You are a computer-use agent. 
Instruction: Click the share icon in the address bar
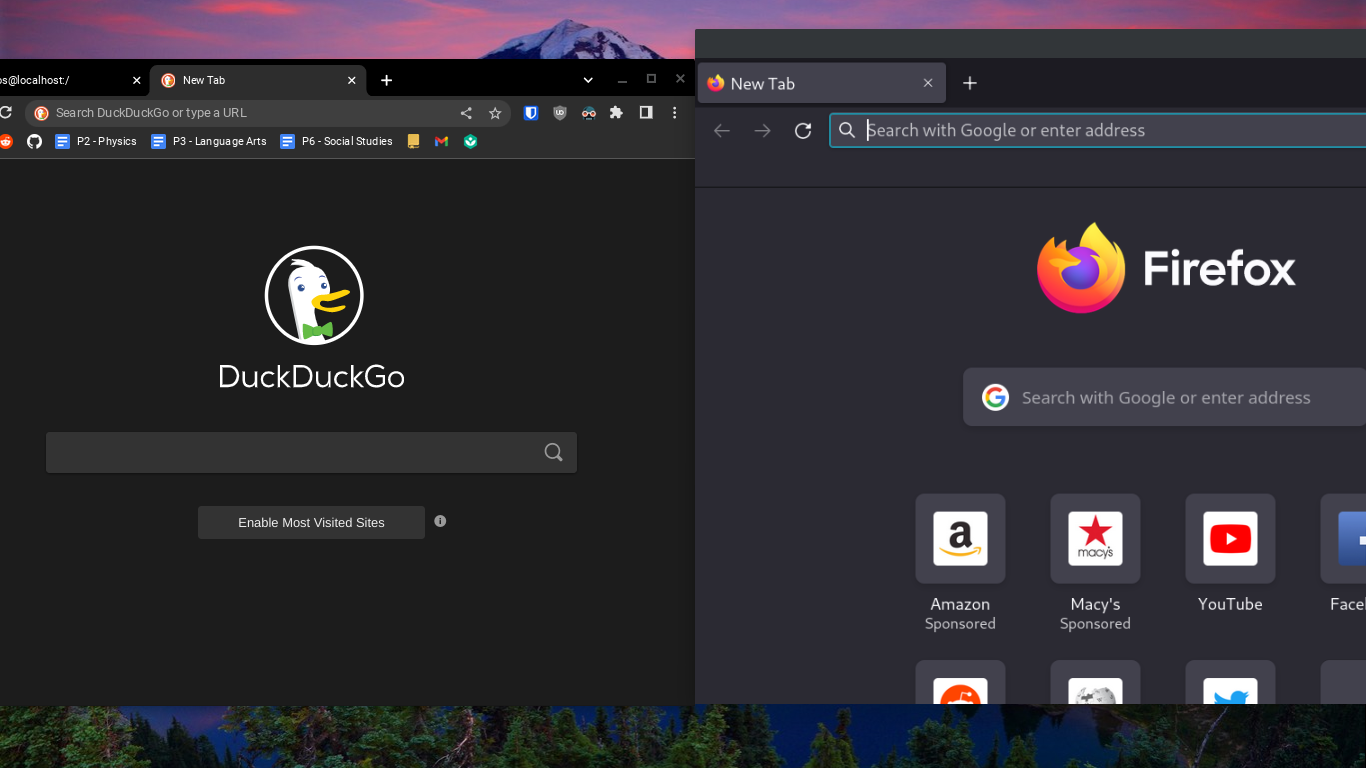point(466,113)
